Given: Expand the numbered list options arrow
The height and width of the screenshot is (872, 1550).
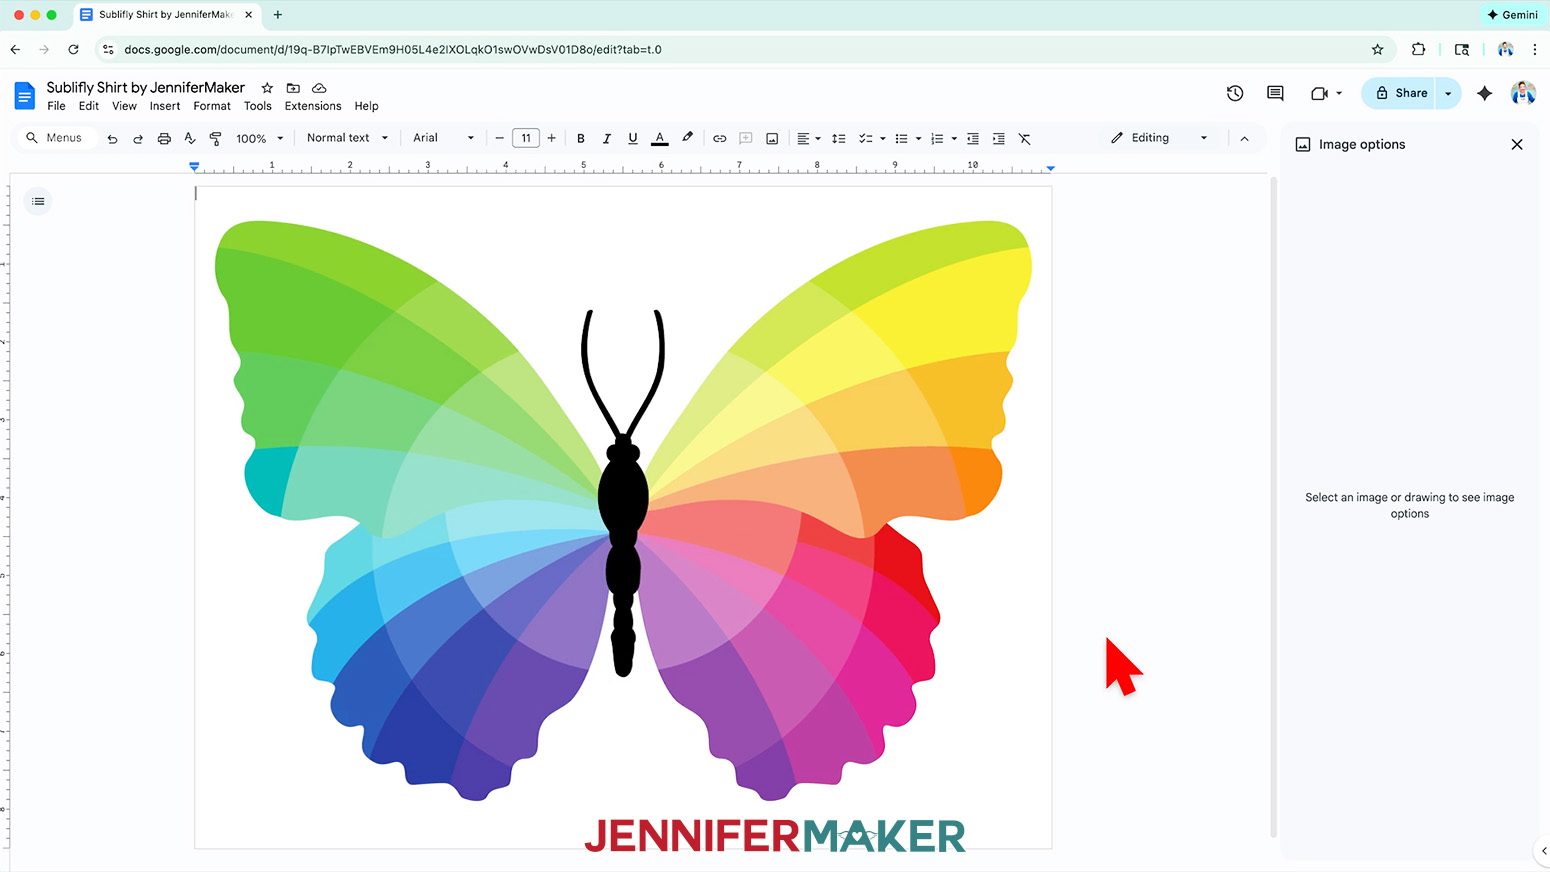Looking at the screenshot, I should (954, 139).
